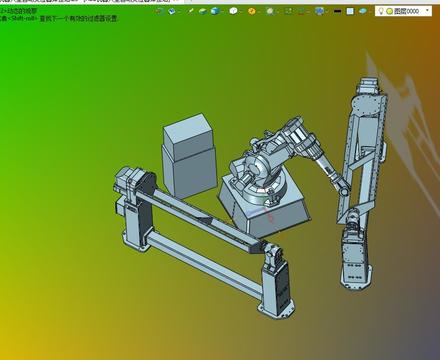Expand the arrow next to blue globe icon

pos(327,12)
